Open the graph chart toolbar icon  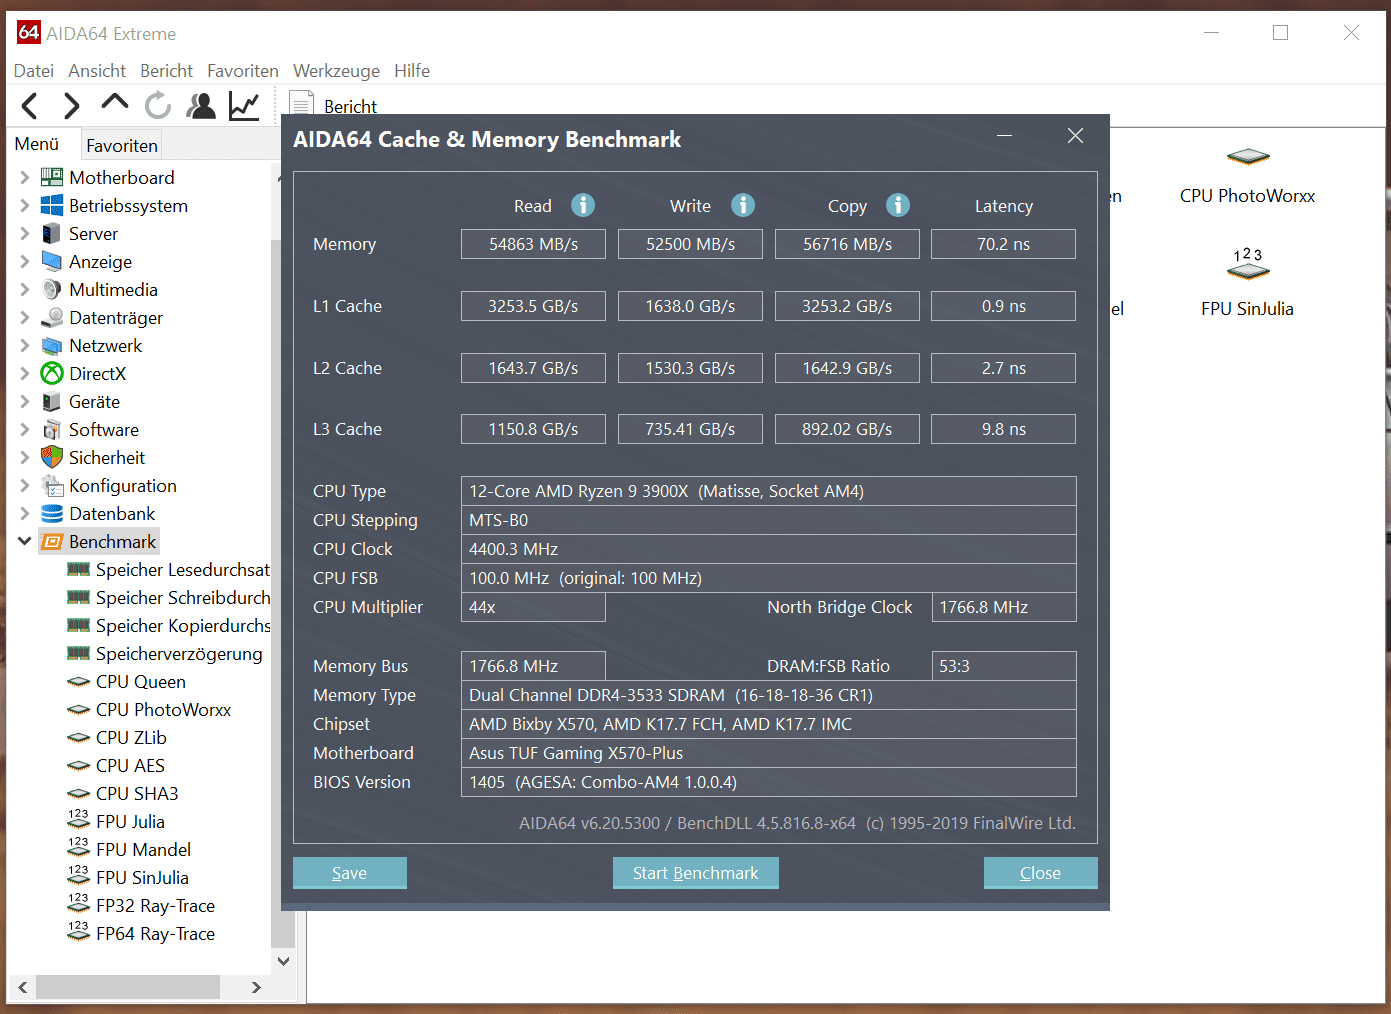244,105
